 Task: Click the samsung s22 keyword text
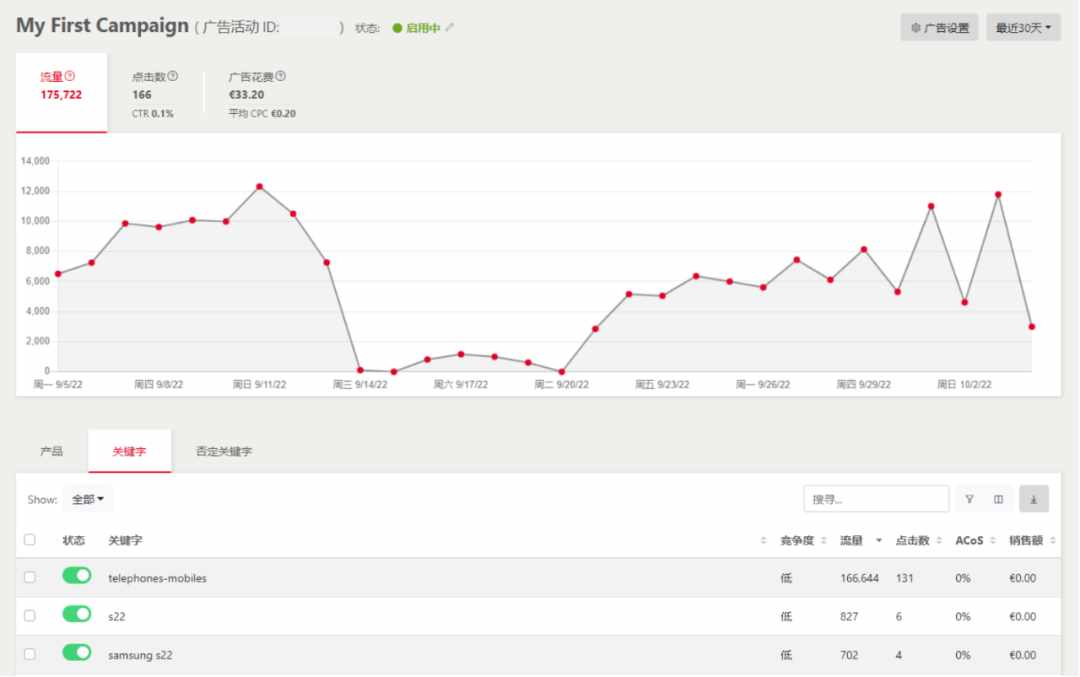(140, 655)
